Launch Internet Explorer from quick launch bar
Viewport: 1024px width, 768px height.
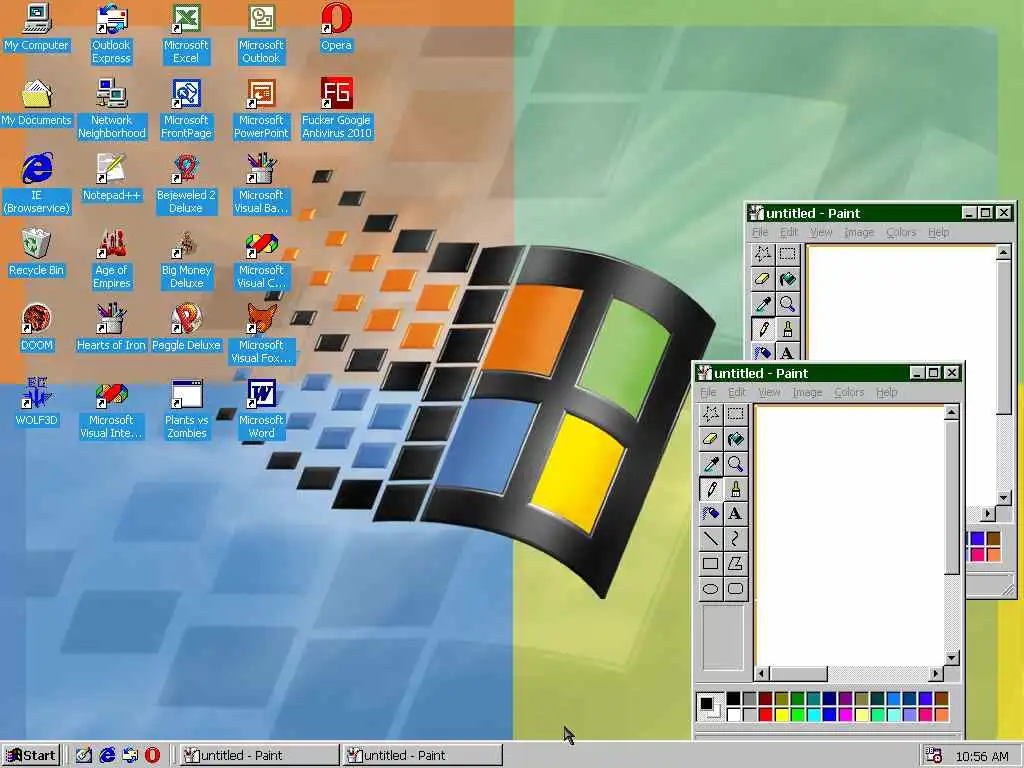pyautogui.click(x=106, y=756)
